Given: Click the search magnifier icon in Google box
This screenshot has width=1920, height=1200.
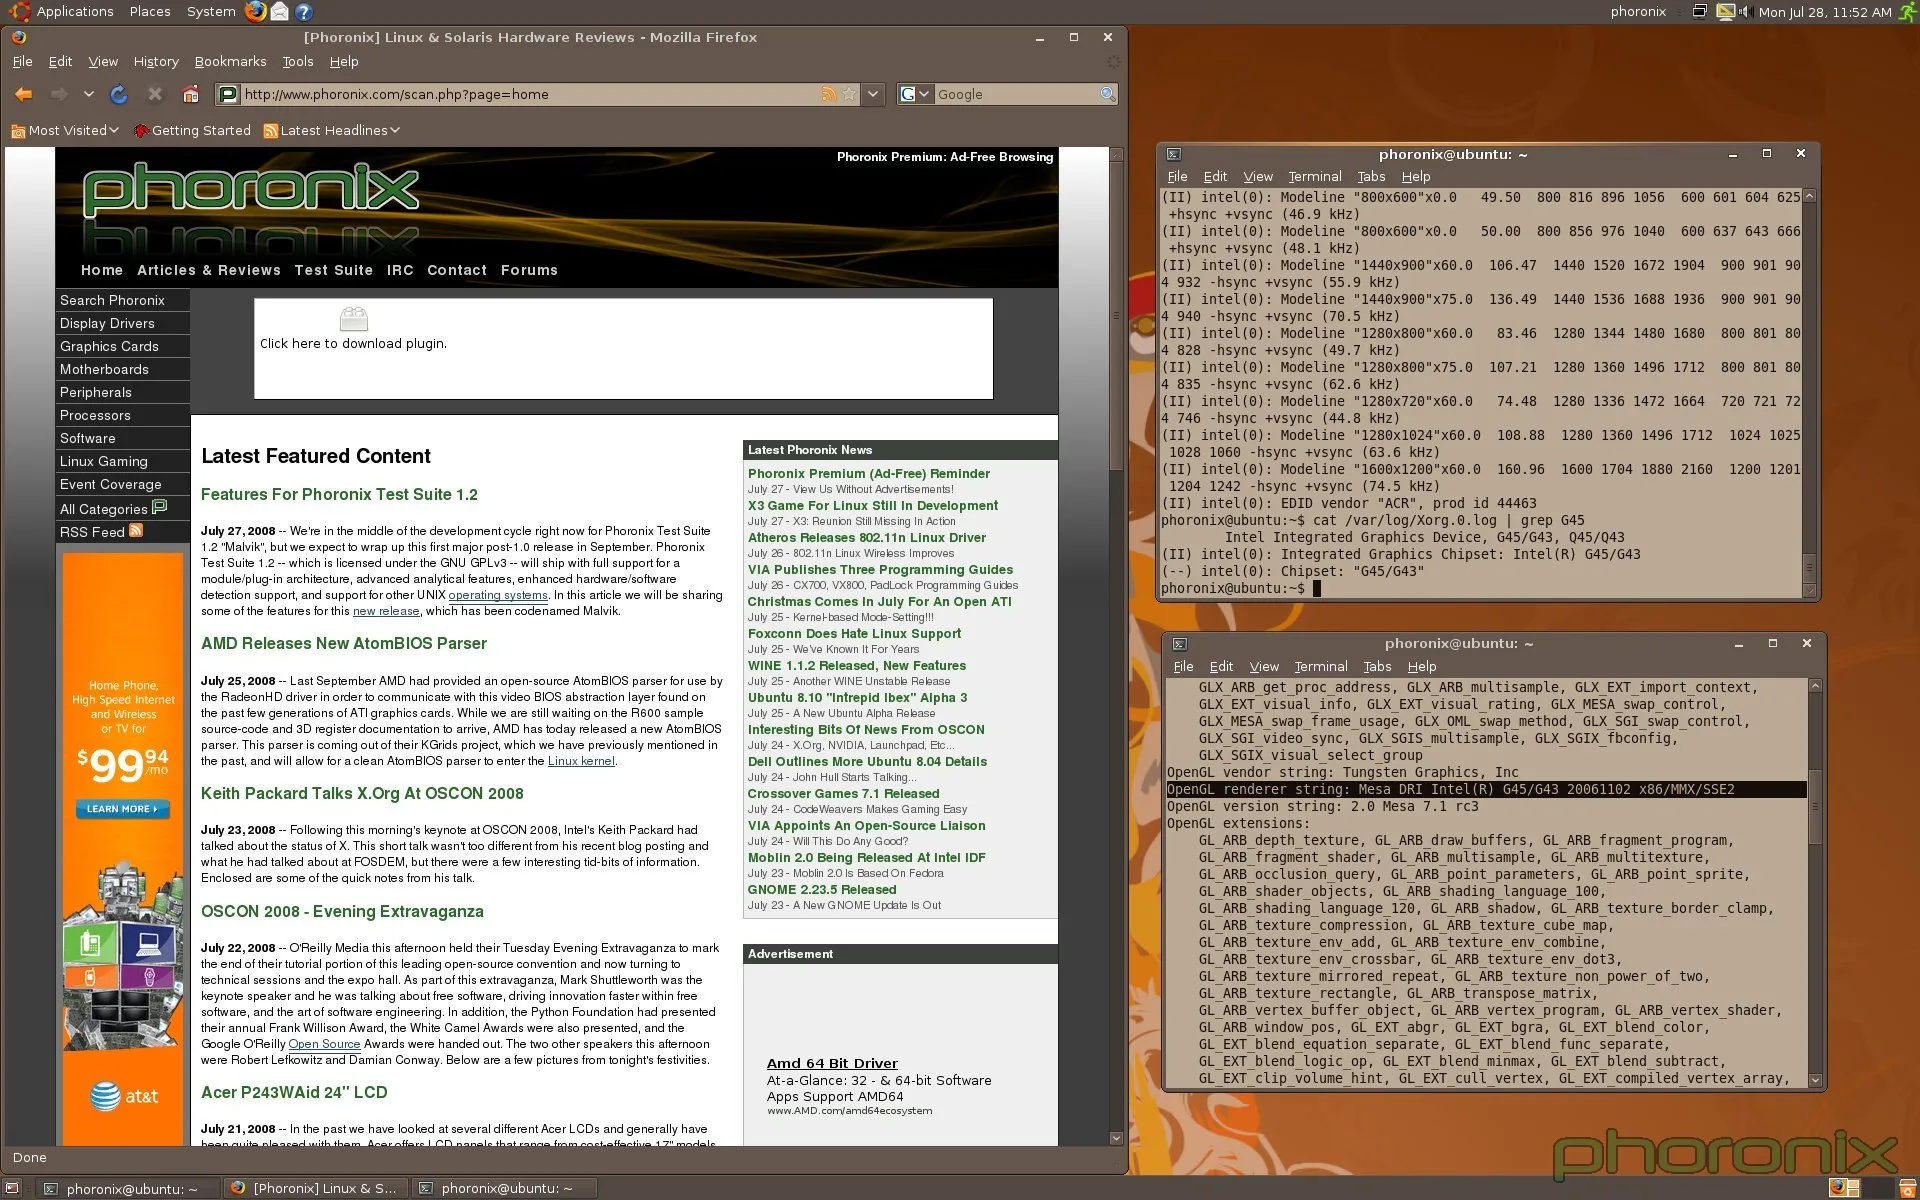Looking at the screenshot, I should (1107, 94).
